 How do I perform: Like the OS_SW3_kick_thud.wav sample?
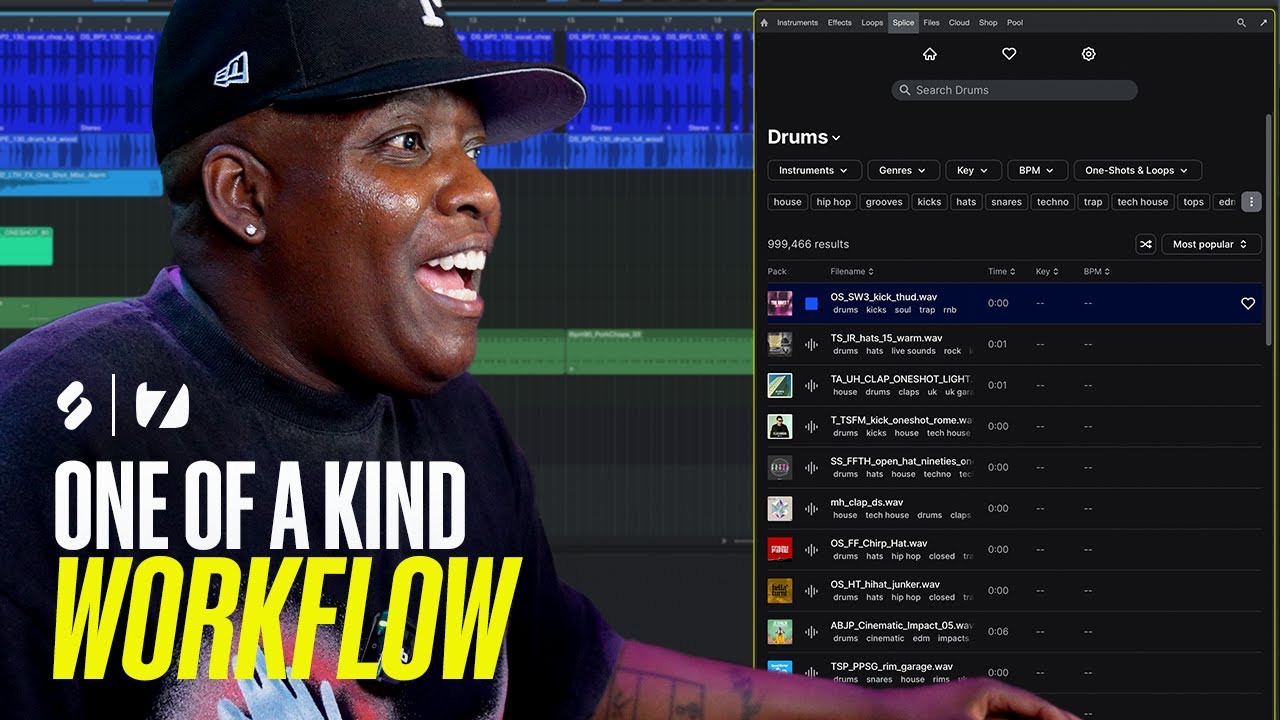click(1248, 303)
